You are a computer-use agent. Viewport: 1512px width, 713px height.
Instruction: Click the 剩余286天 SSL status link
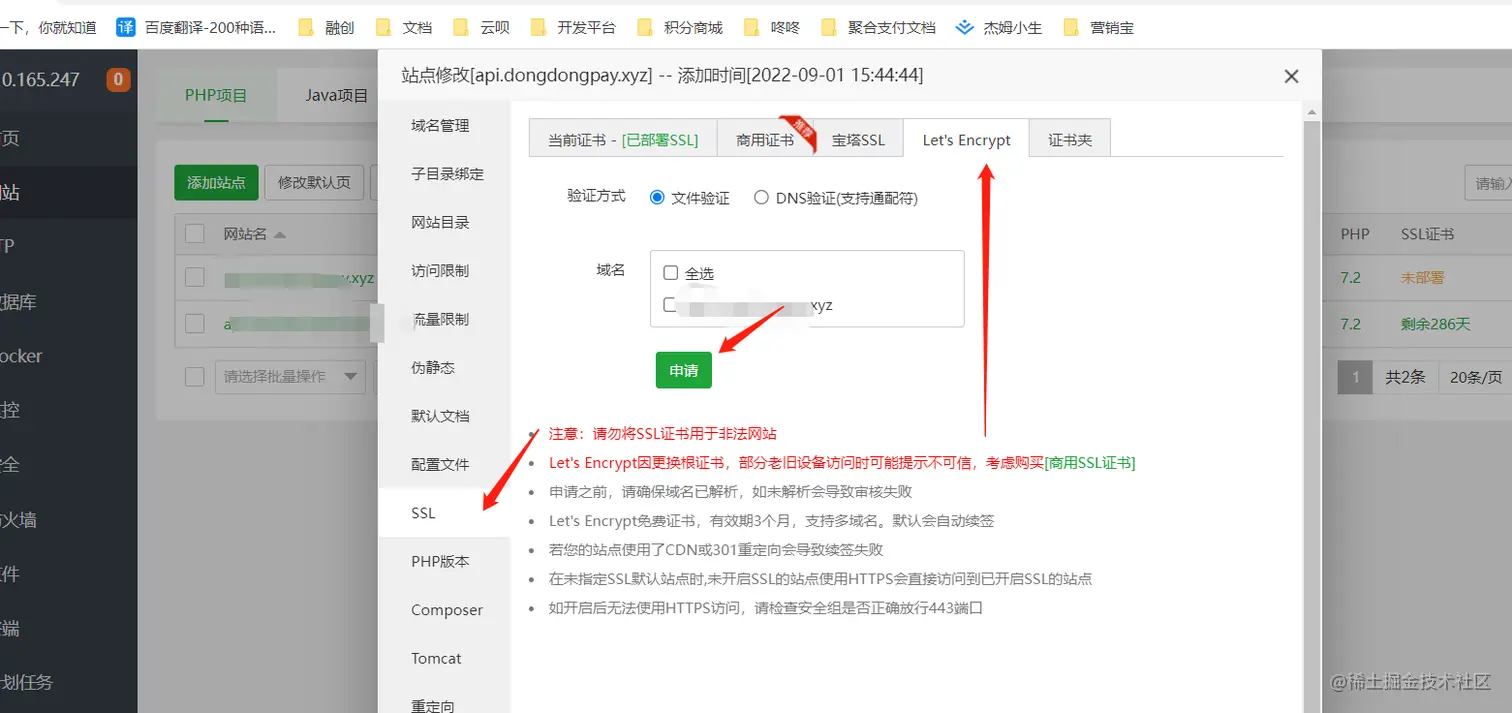(x=1436, y=324)
